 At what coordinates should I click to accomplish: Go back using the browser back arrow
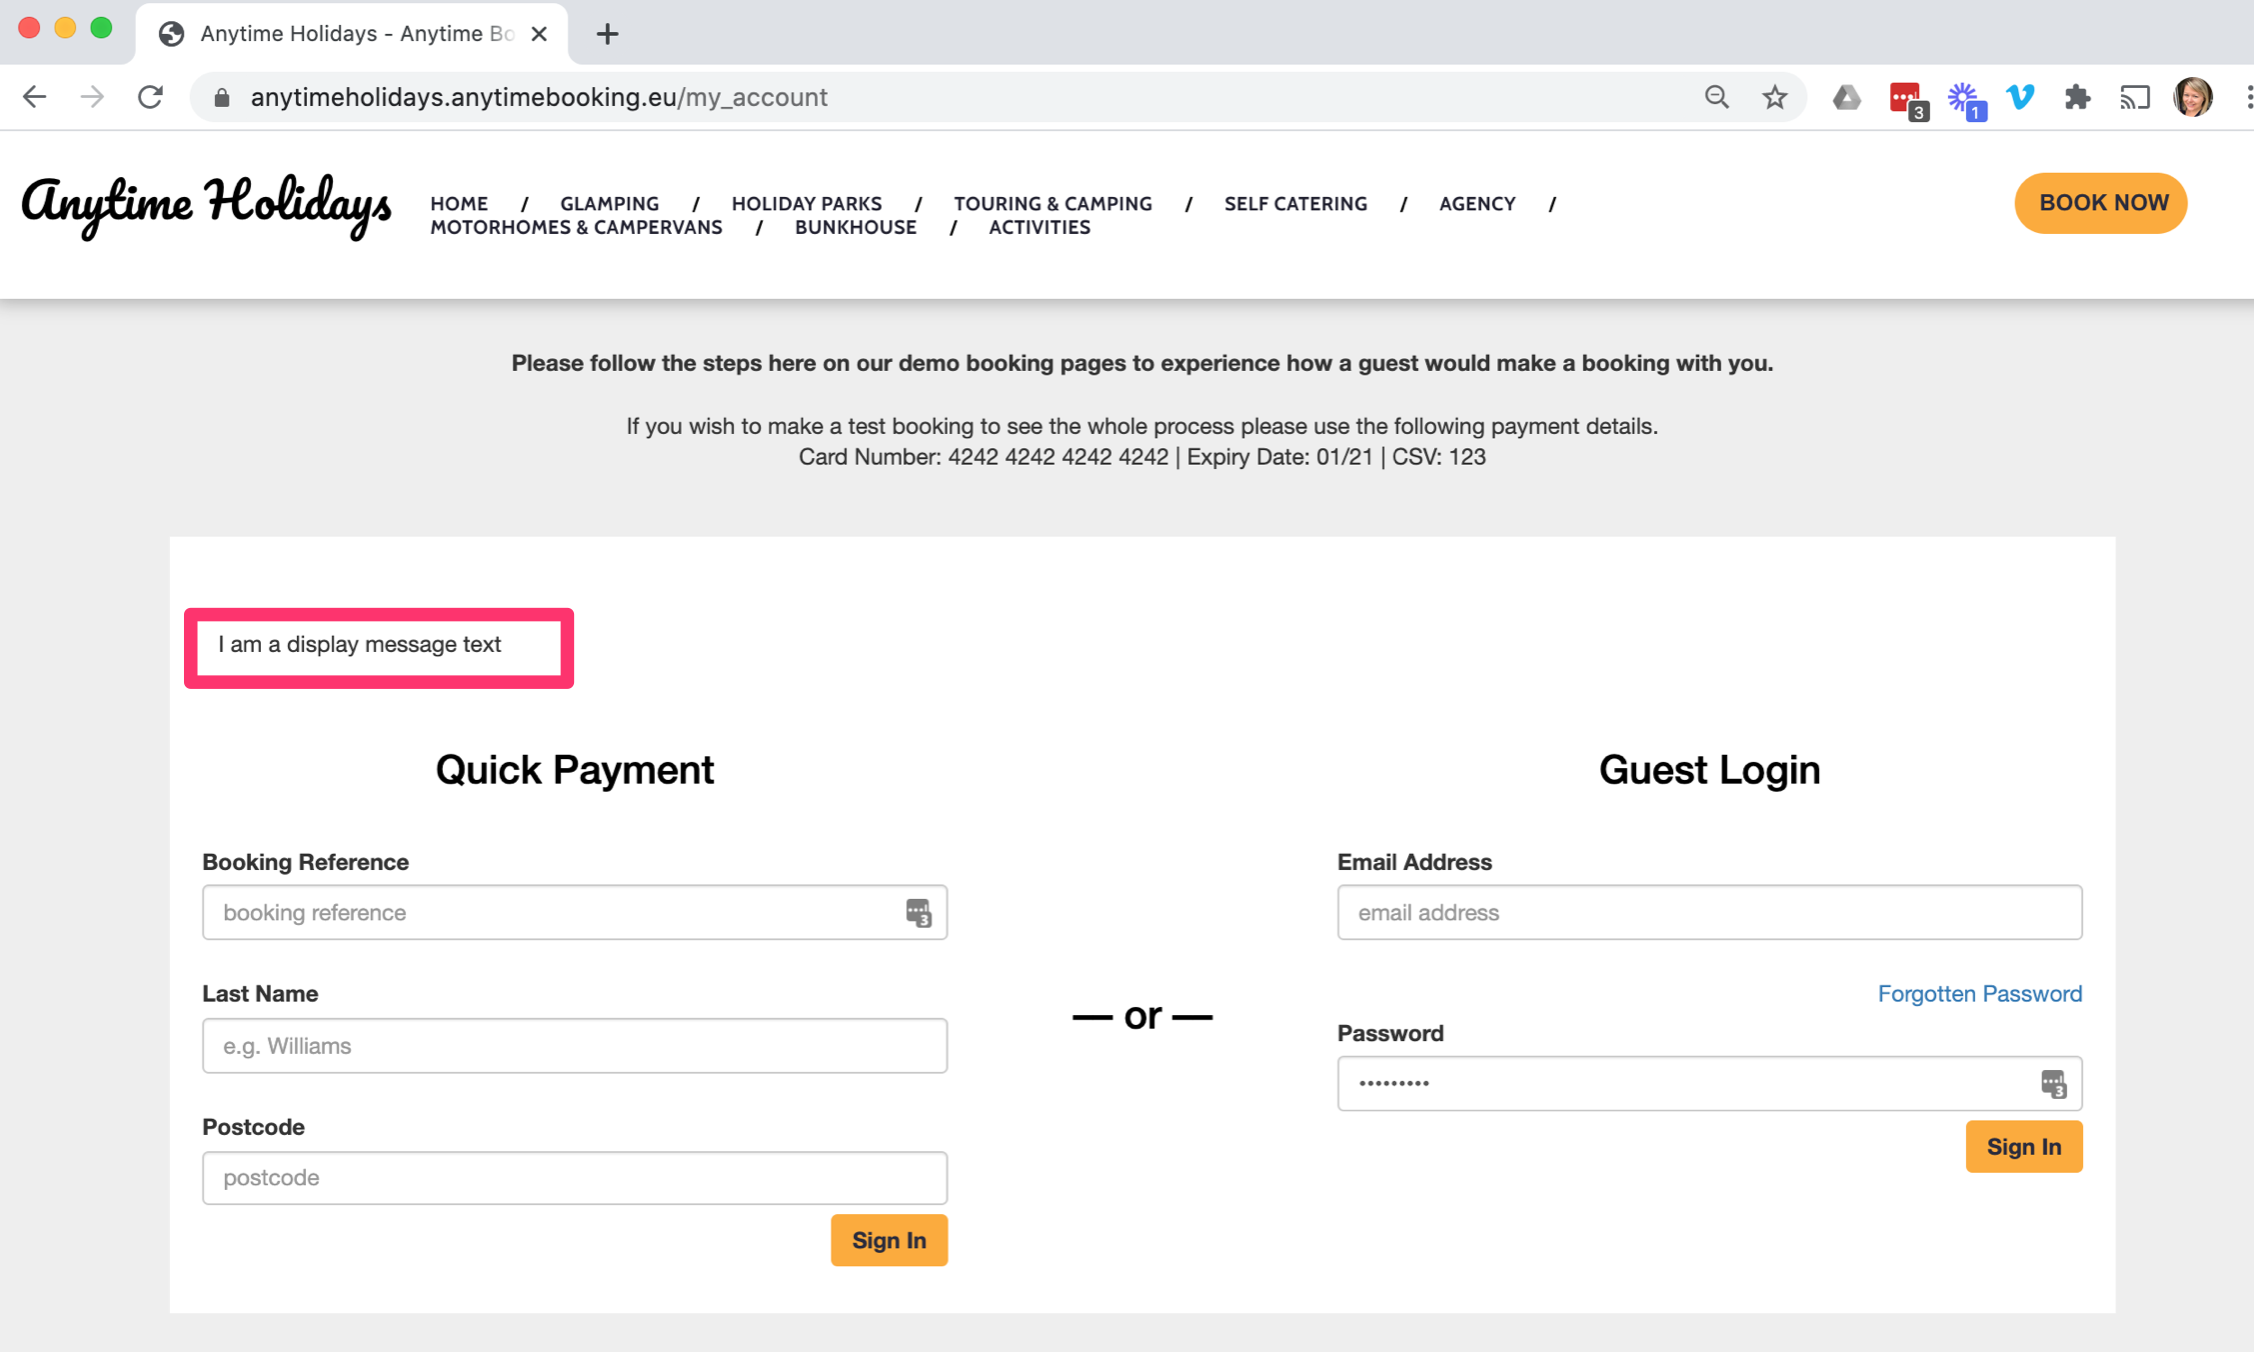(35, 97)
